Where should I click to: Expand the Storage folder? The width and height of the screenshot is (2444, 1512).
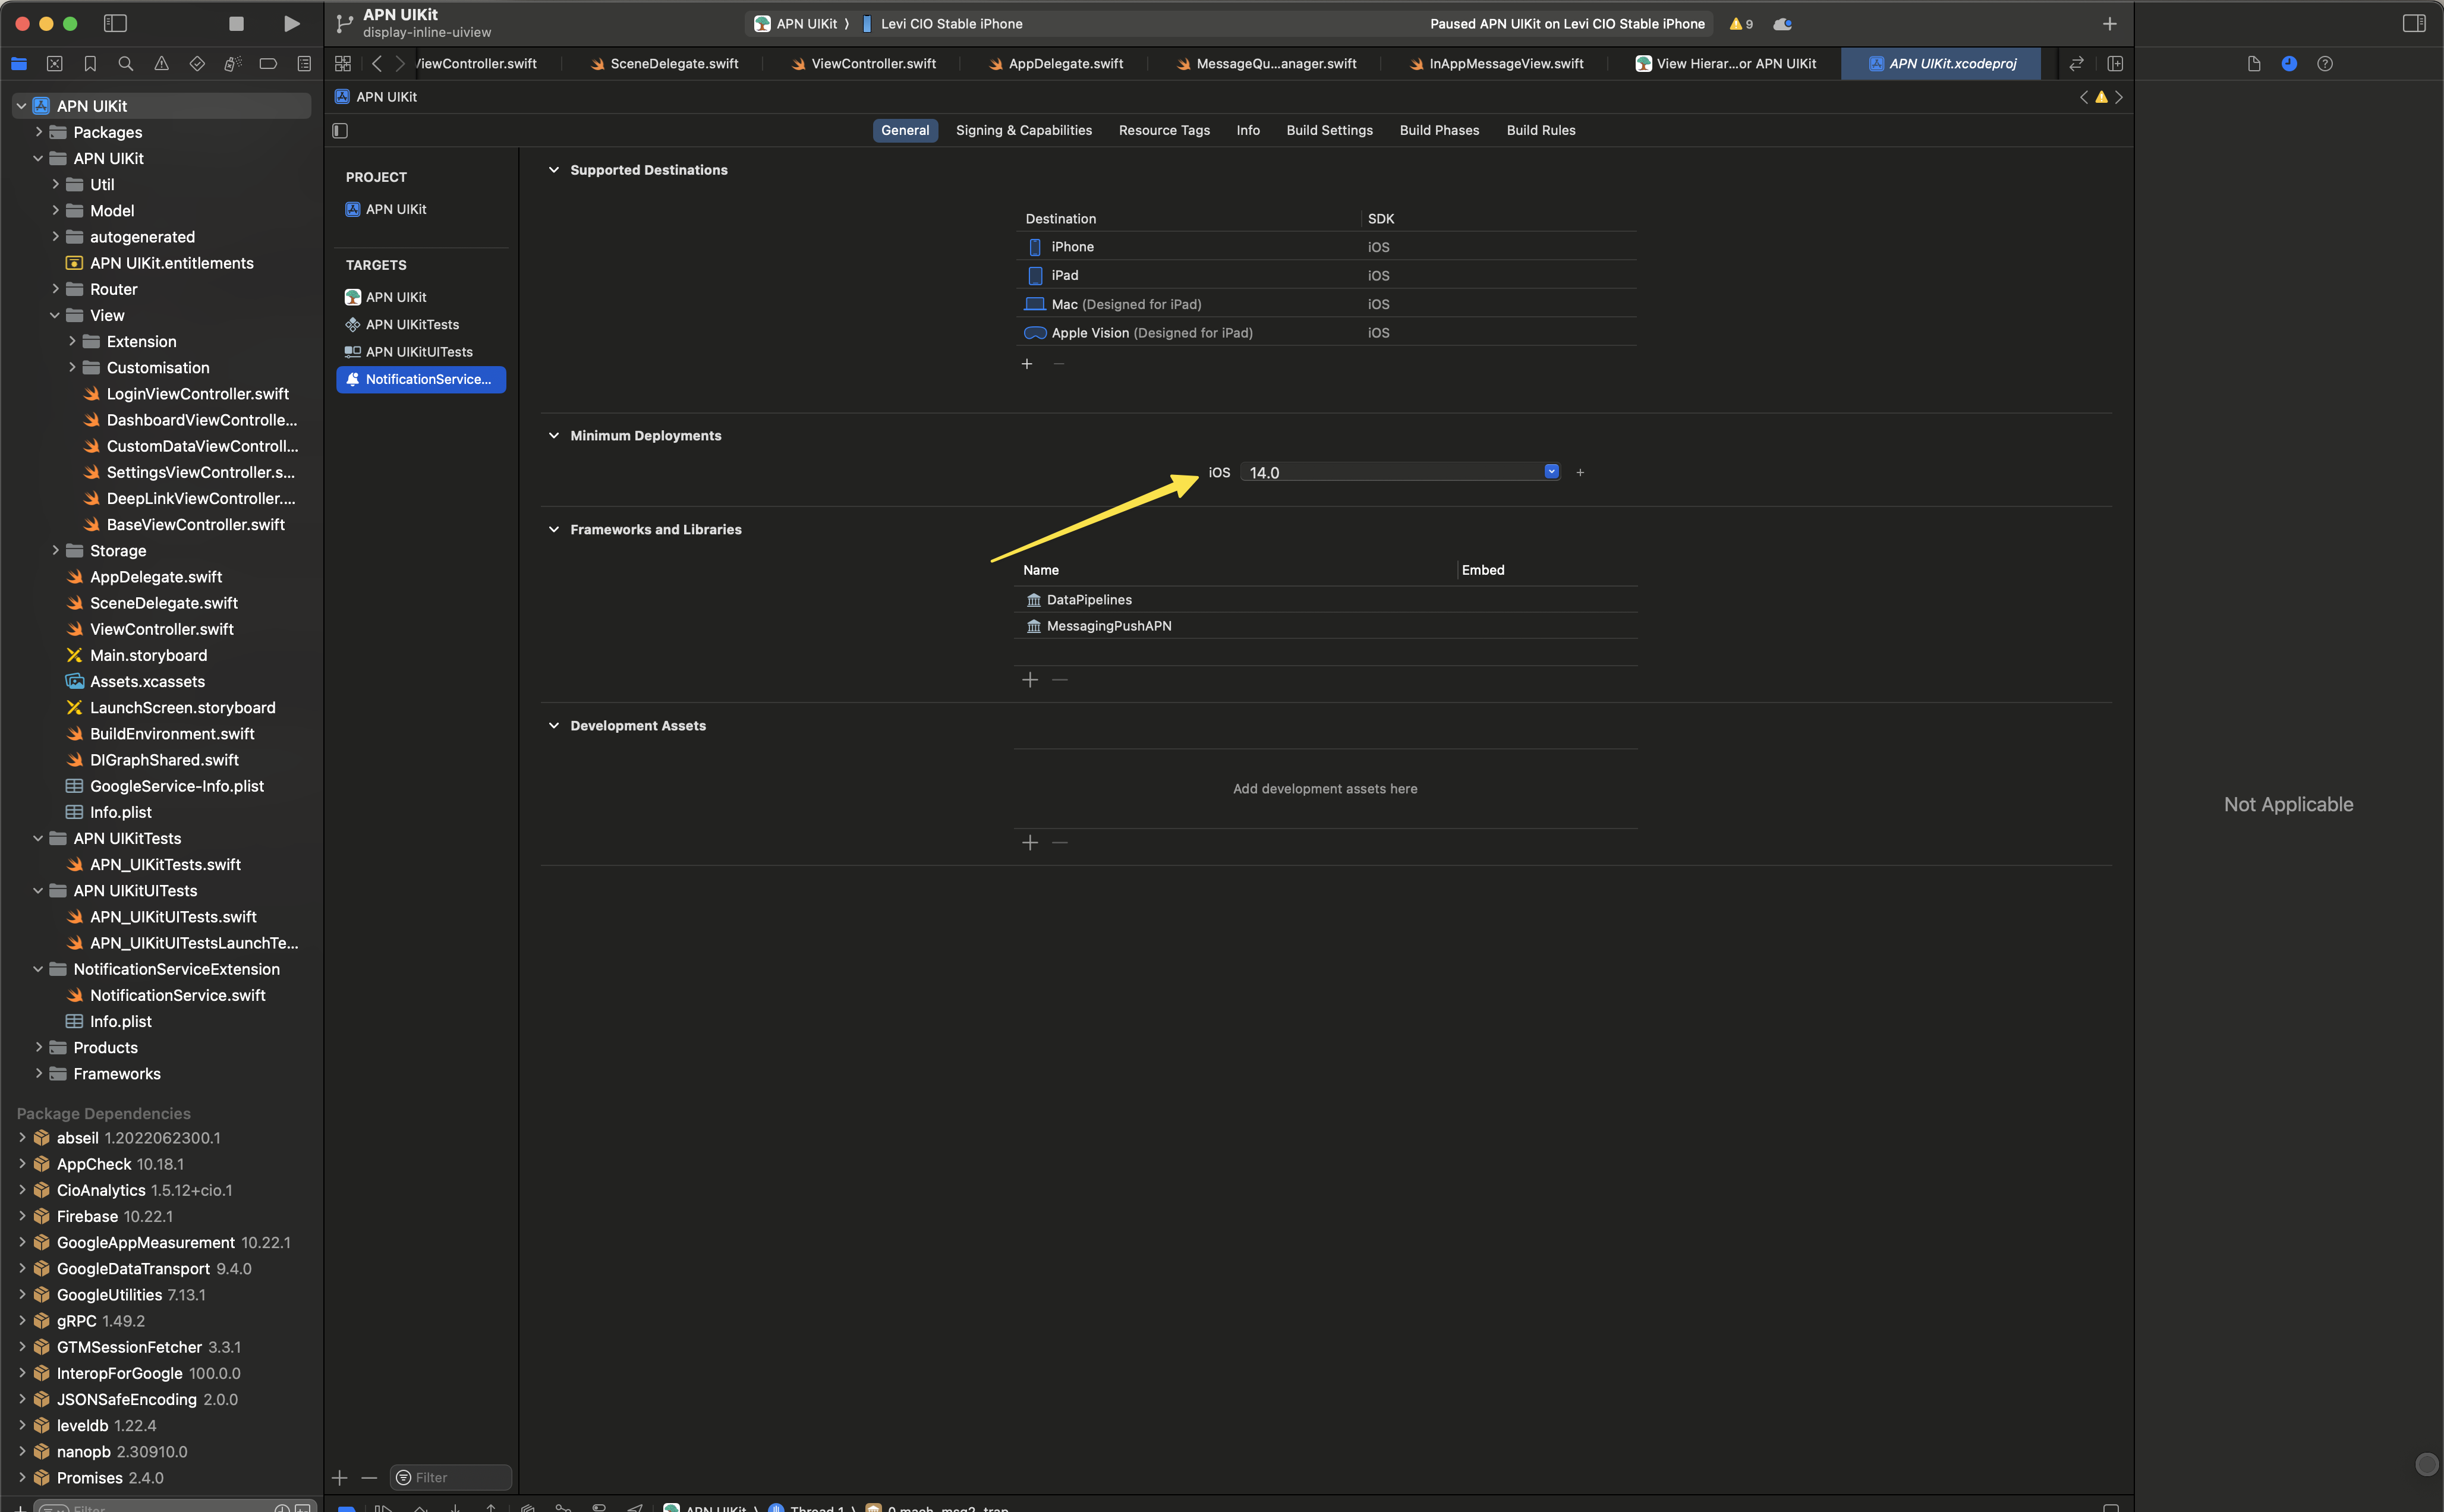pos(55,550)
